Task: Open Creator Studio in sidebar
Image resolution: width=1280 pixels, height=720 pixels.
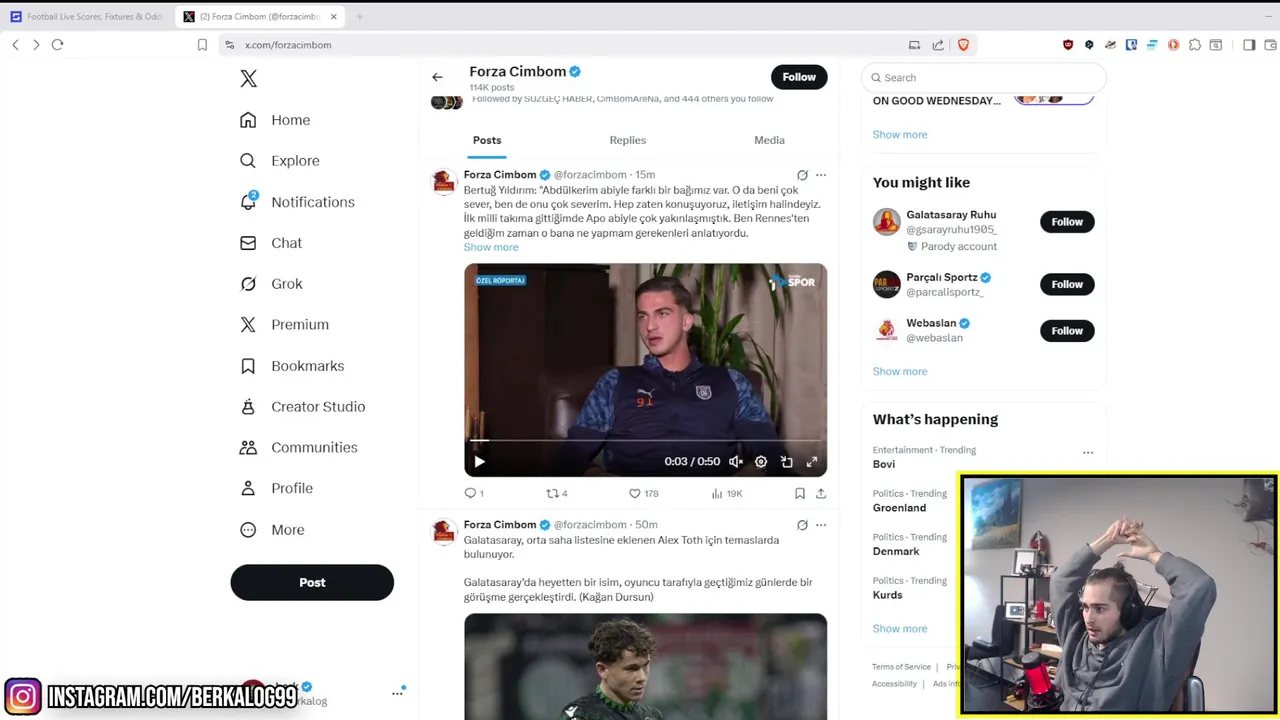Action: (x=302, y=407)
